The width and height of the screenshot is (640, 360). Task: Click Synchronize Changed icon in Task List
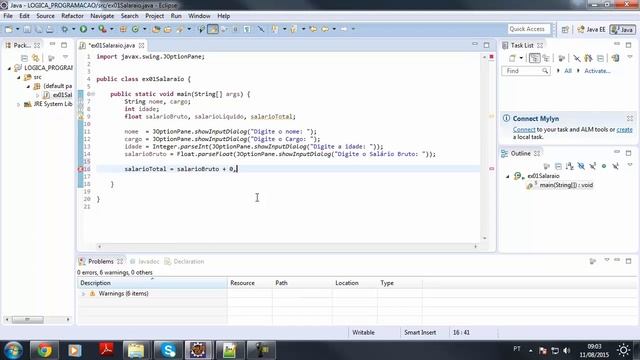(615, 58)
